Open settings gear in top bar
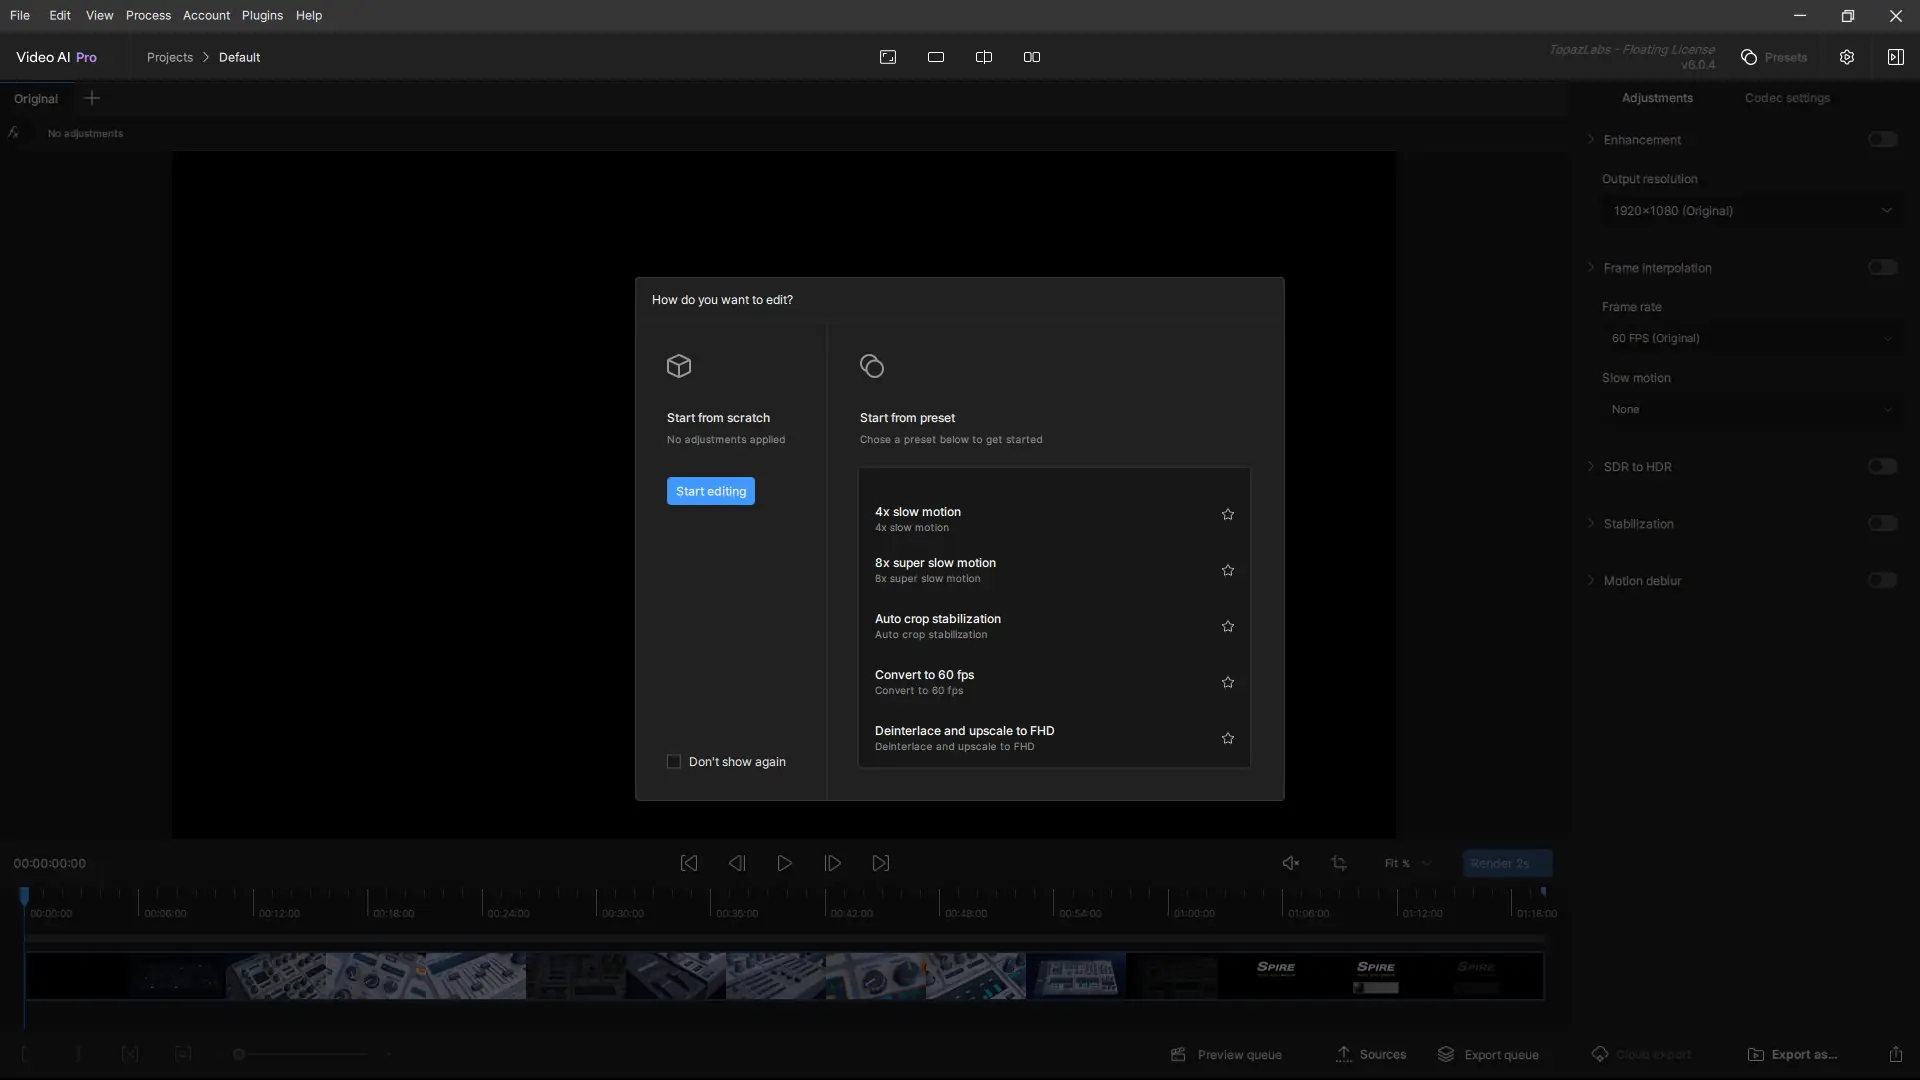This screenshot has width=1920, height=1080. pos(1846,57)
